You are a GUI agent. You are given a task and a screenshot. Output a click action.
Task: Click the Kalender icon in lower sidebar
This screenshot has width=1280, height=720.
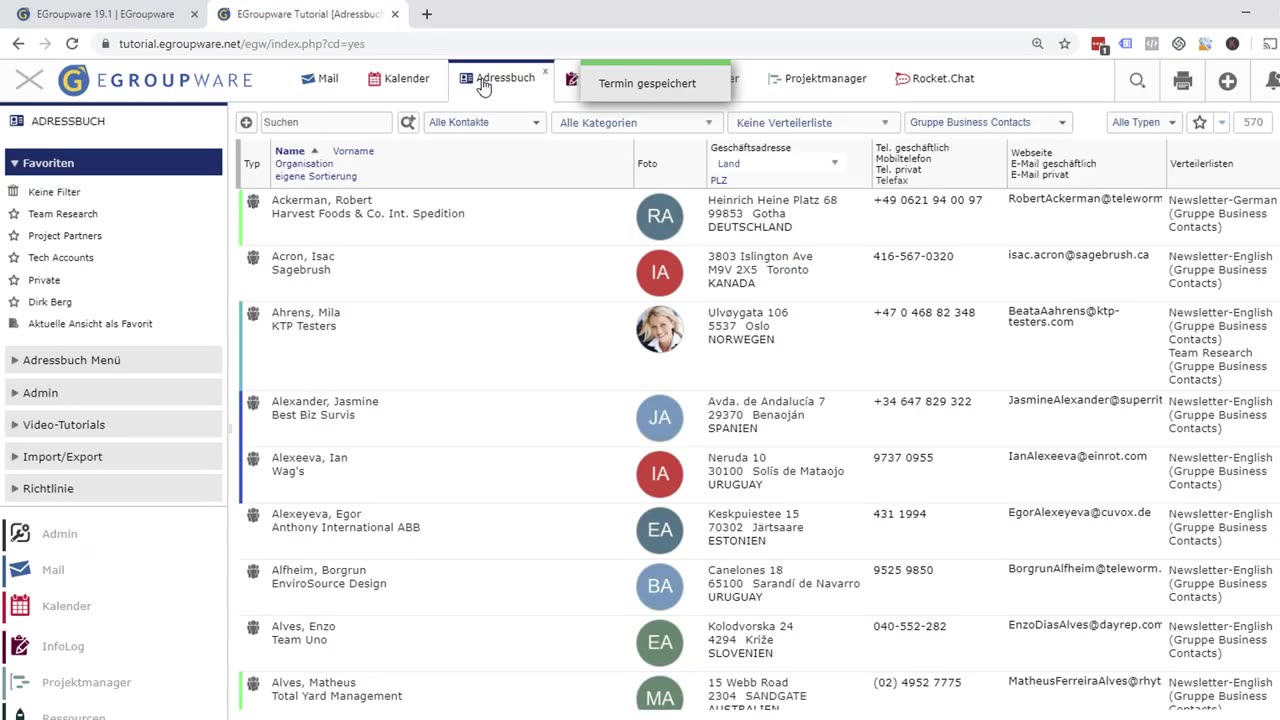click(x=19, y=606)
